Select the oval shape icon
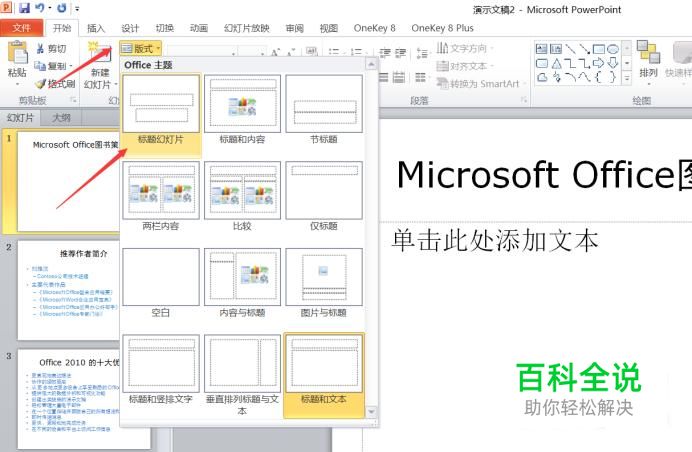The height and width of the screenshot is (452, 692). (x=613, y=49)
